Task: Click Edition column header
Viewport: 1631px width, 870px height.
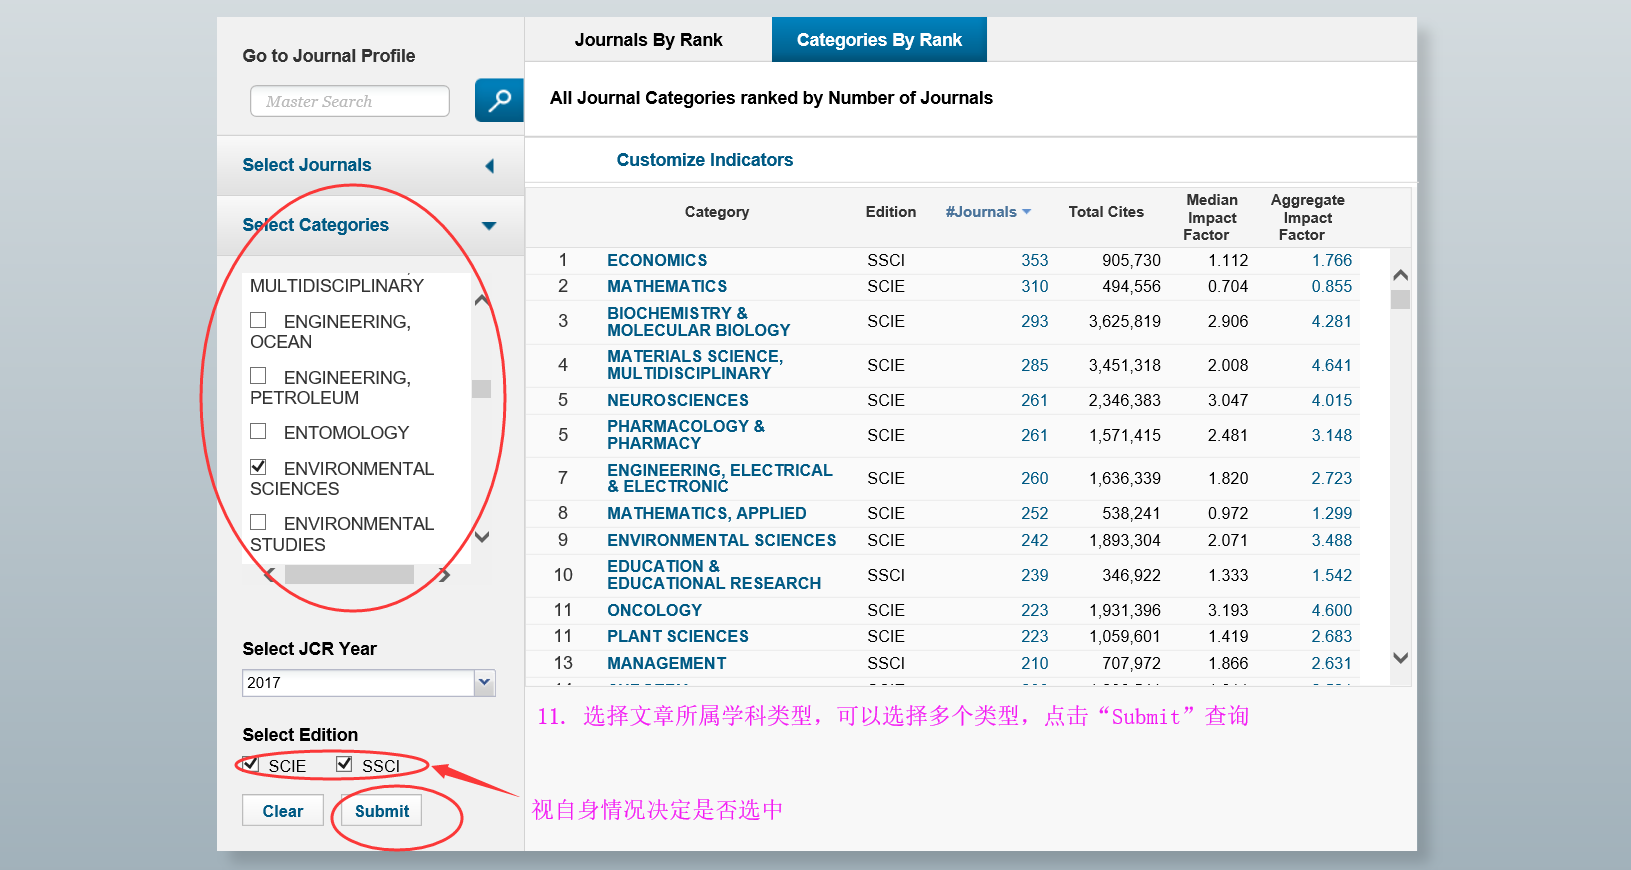Action: [x=891, y=212]
